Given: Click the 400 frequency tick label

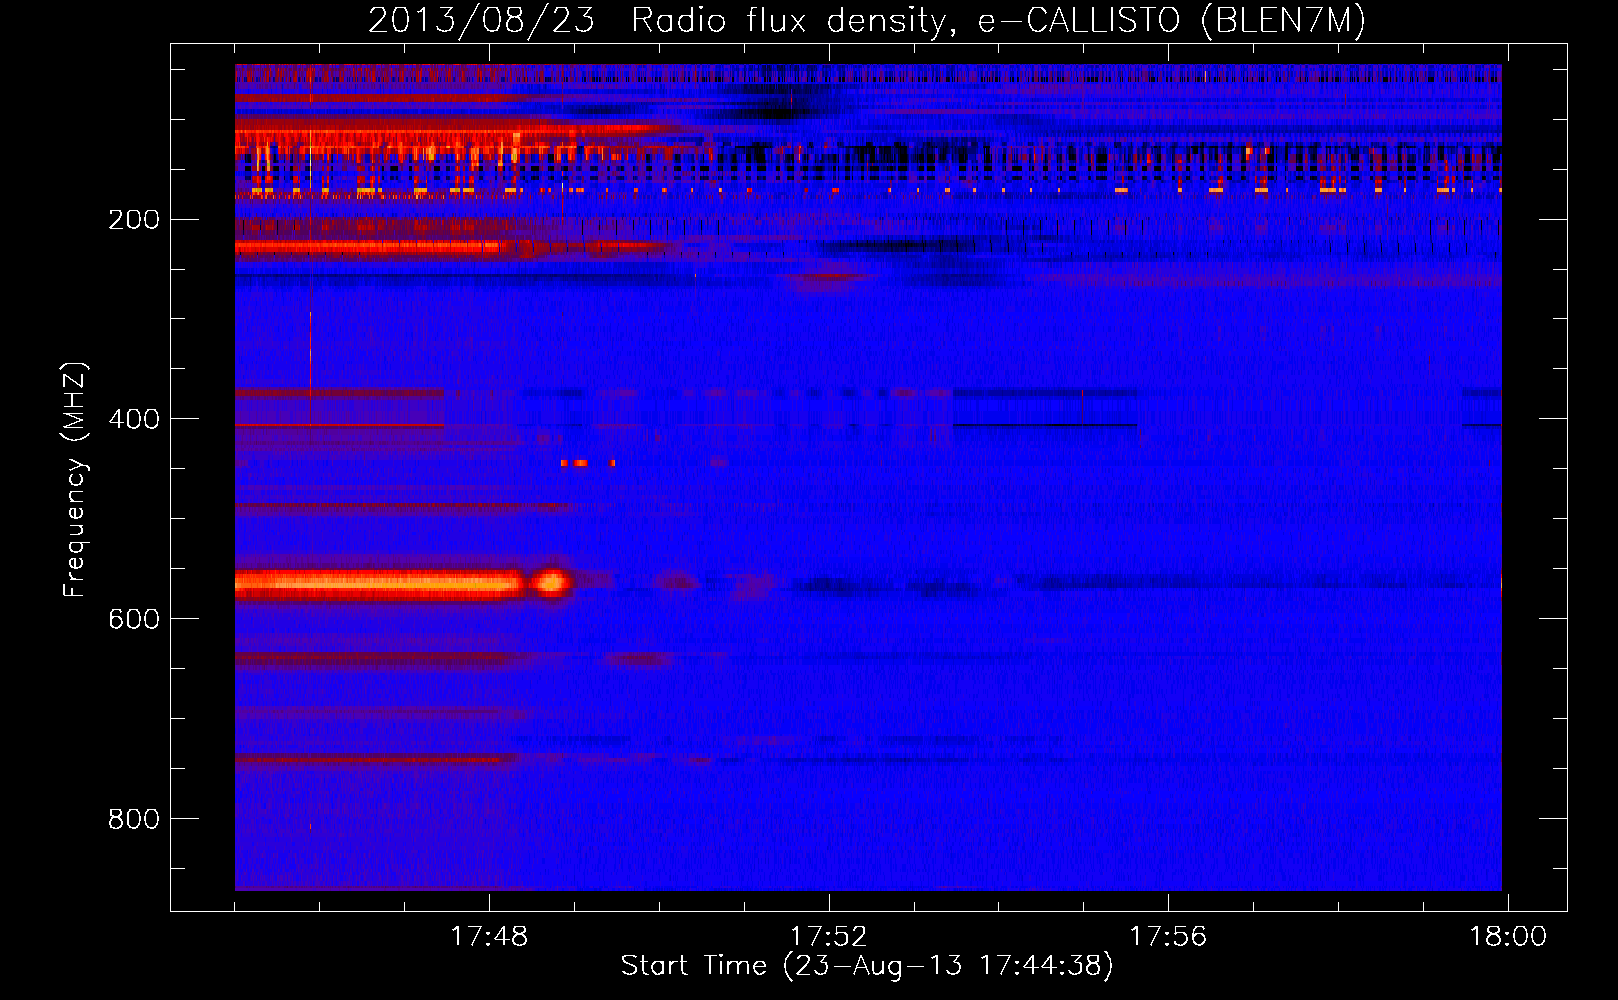Looking at the screenshot, I should pyautogui.click(x=134, y=420).
